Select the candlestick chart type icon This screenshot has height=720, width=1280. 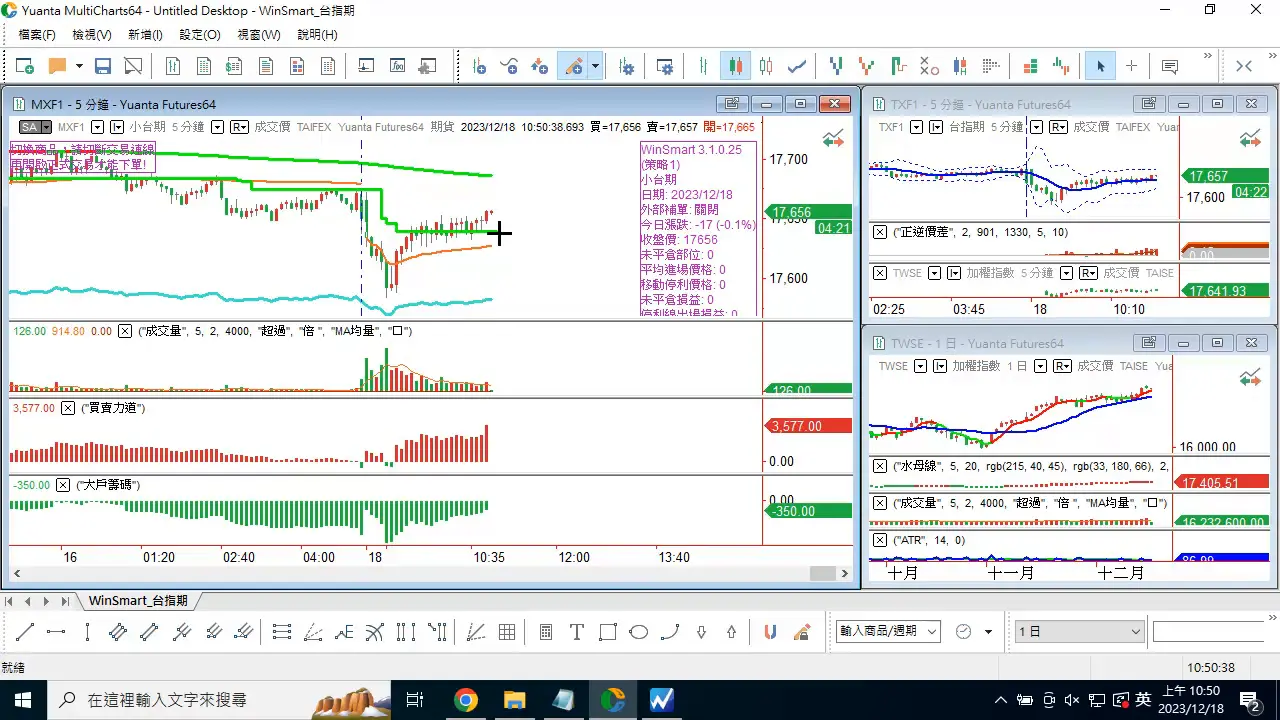click(736, 66)
